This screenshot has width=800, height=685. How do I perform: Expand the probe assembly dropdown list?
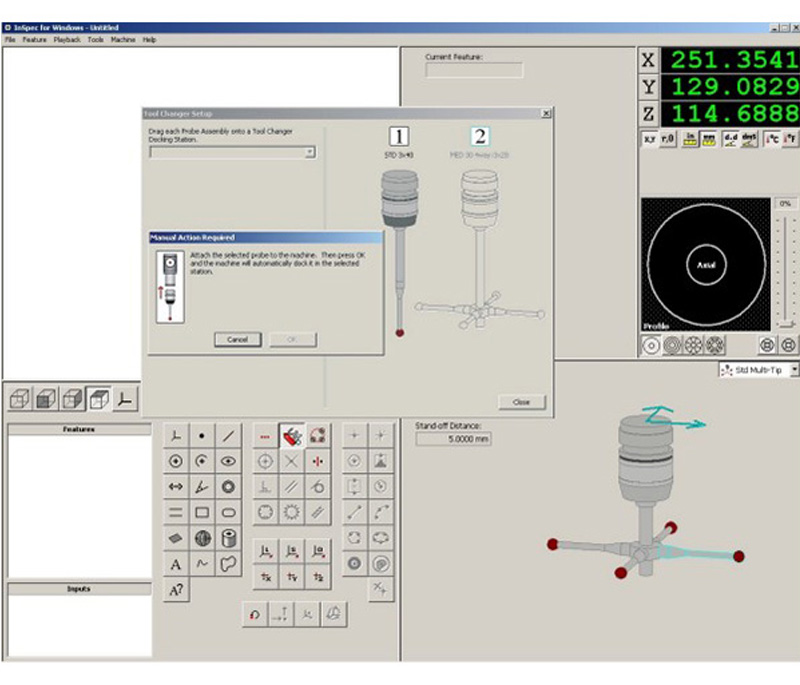click(310, 152)
